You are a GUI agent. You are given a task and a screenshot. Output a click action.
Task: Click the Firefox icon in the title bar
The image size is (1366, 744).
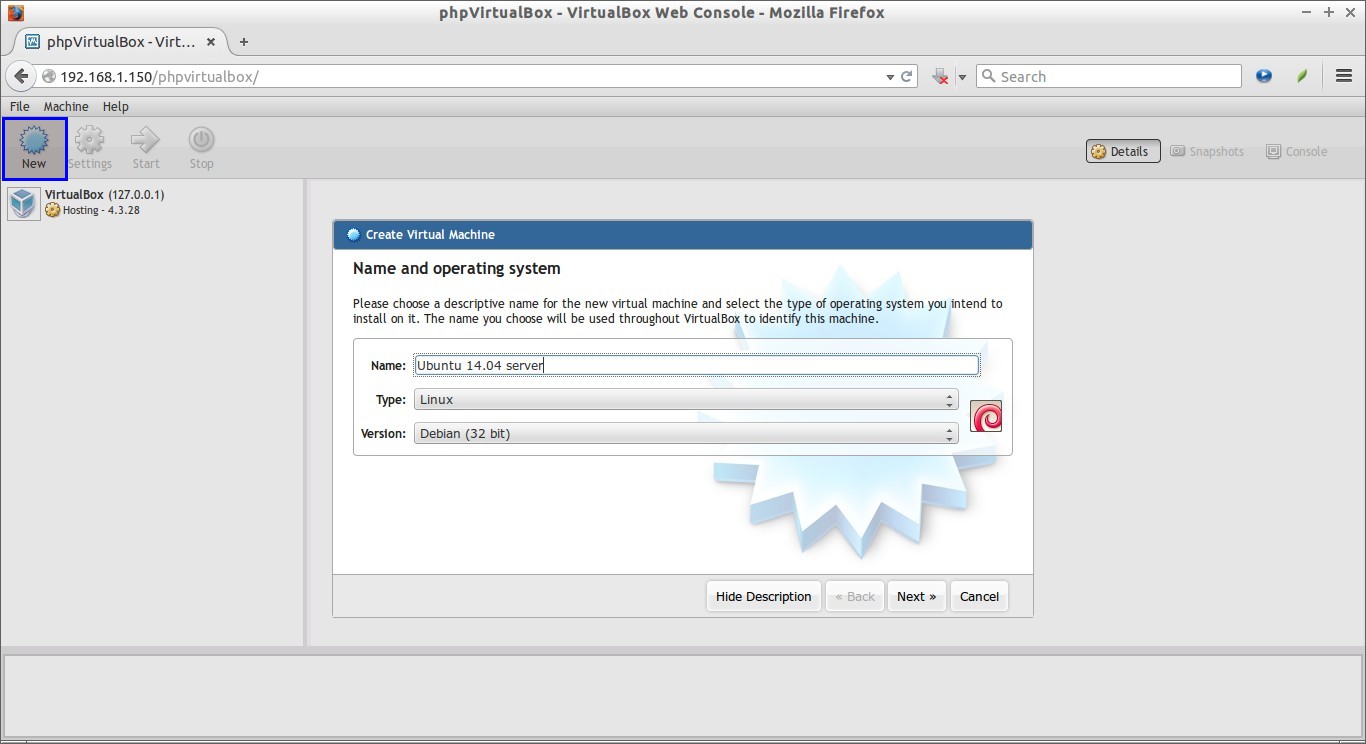click(x=14, y=12)
